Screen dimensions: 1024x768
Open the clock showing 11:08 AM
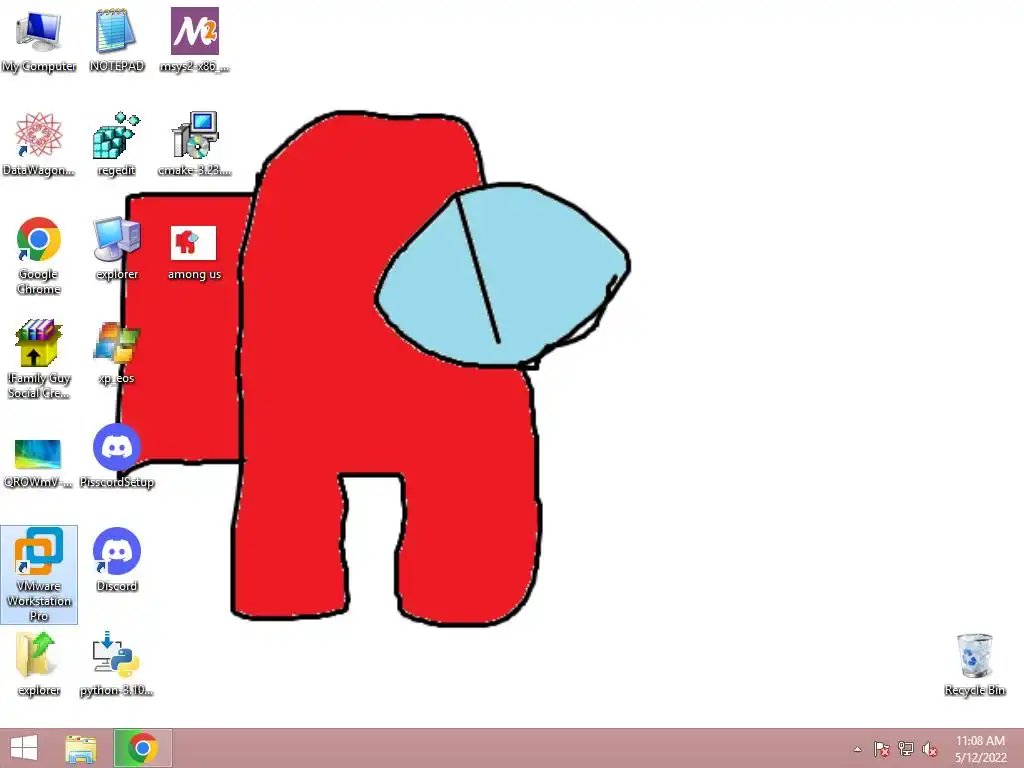coord(980,749)
